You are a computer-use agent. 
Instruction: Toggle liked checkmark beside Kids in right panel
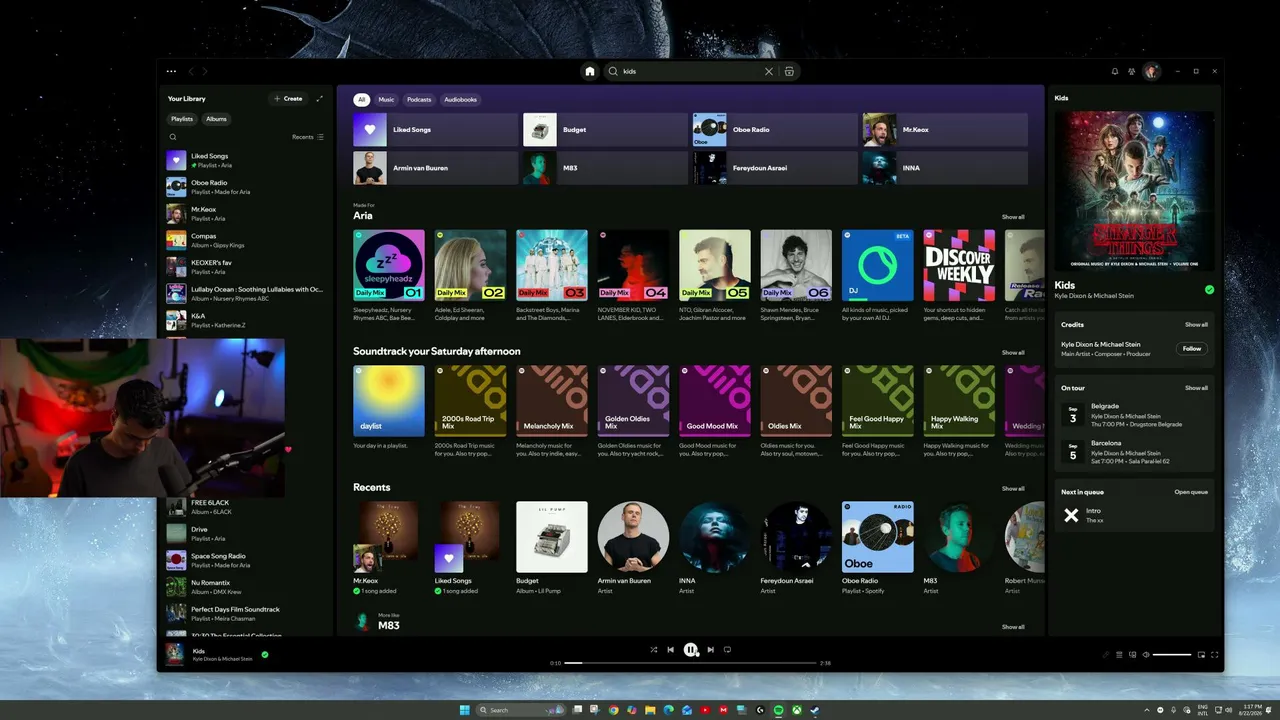[x=1209, y=290]
